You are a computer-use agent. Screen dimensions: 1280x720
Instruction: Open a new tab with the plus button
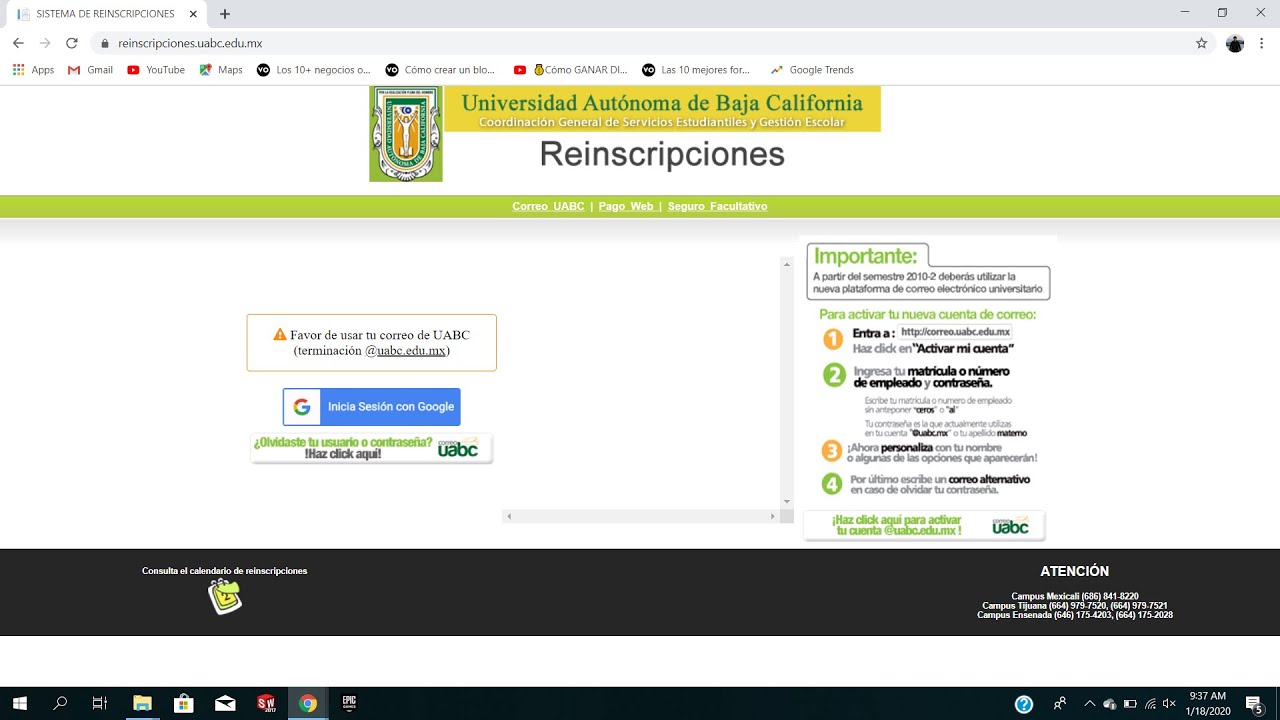[225, 14]
